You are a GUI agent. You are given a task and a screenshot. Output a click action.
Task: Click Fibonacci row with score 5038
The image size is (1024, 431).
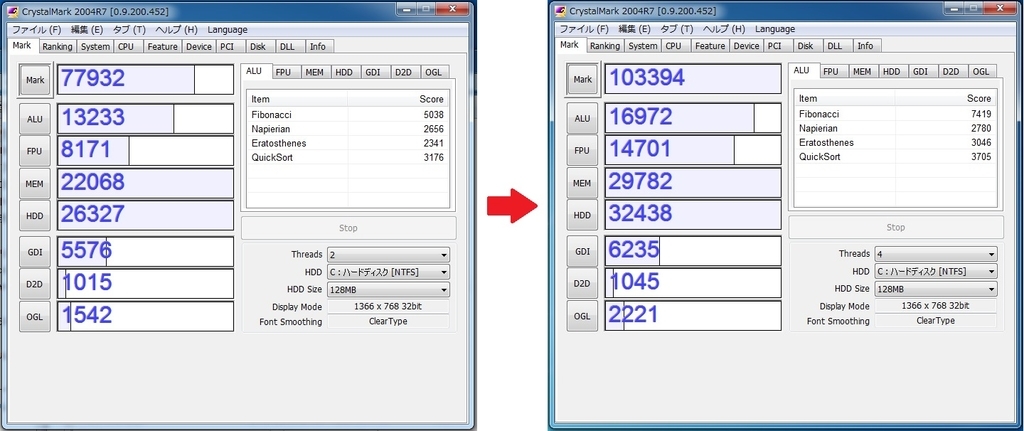pyautogui.click(x=347, y=114)
